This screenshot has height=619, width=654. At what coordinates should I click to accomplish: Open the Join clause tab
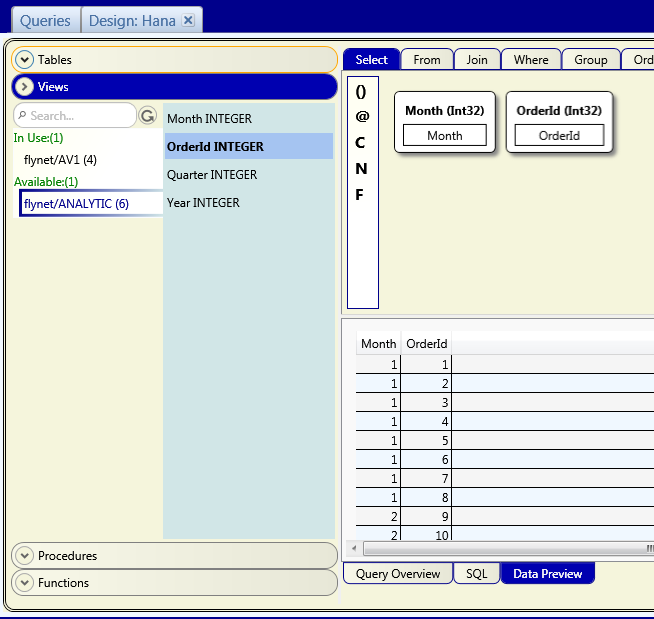tap(477, 60)
